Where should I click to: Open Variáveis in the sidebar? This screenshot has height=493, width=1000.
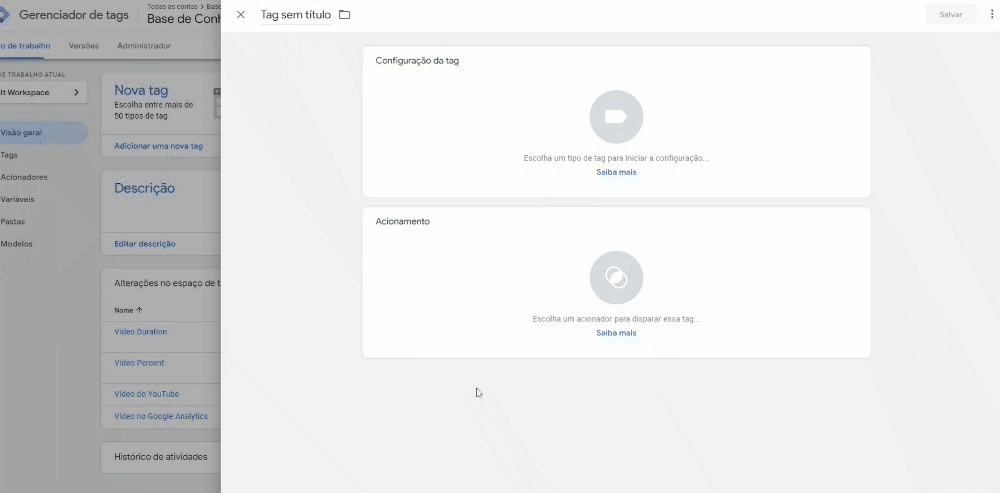click(x=17, y=200)
